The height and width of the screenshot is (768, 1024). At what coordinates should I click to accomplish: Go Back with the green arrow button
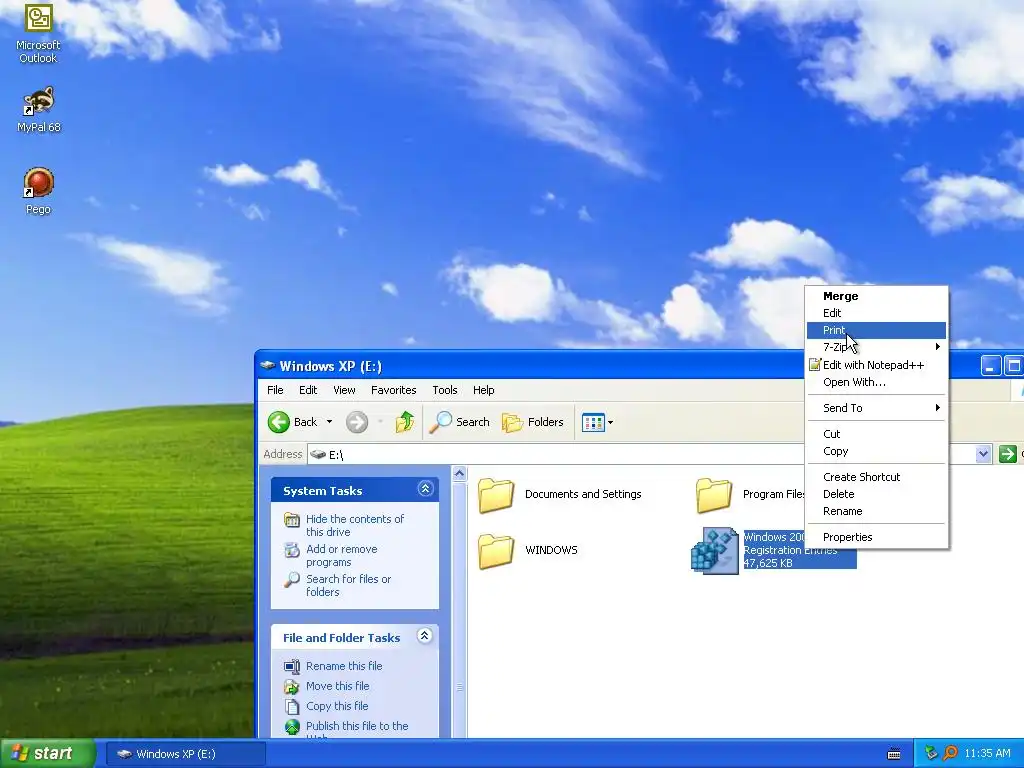coord(279,422)
